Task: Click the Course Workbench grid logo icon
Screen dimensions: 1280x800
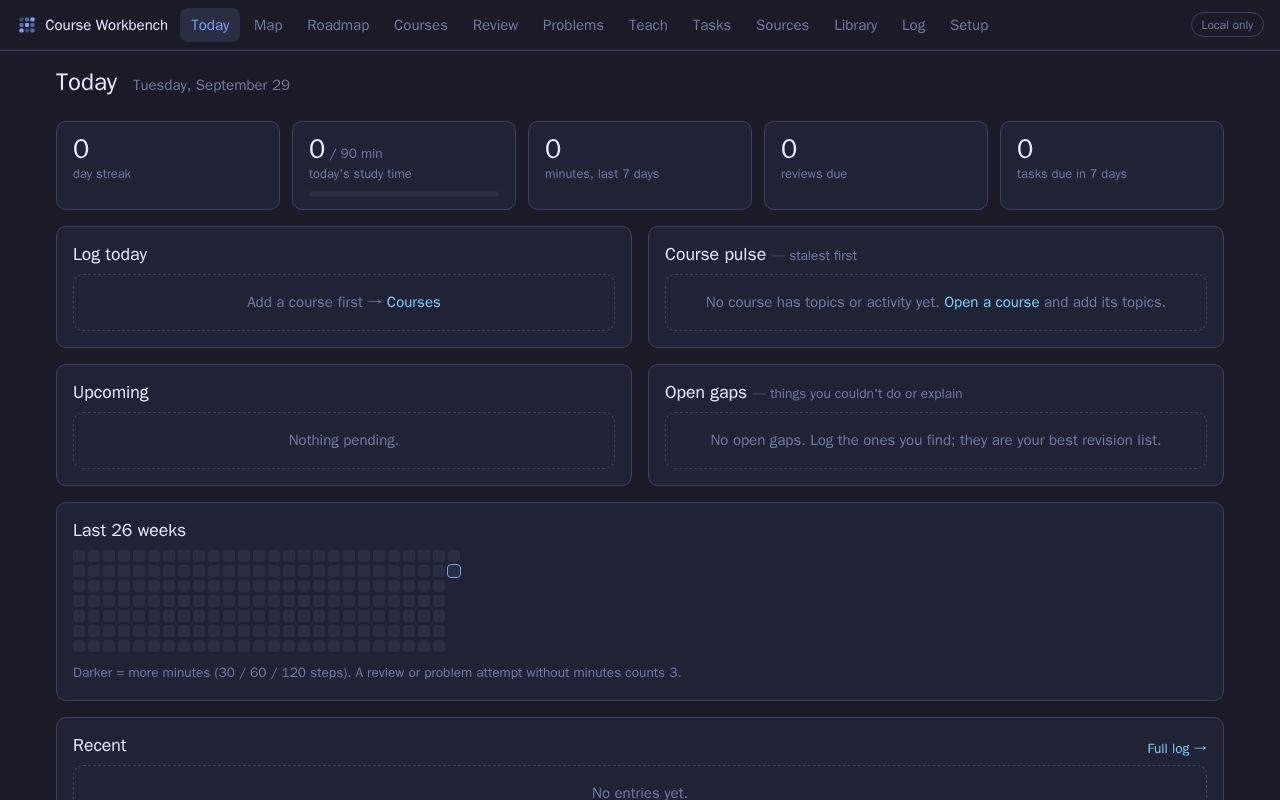Action: pyautogui.click(x=27, y=25)
